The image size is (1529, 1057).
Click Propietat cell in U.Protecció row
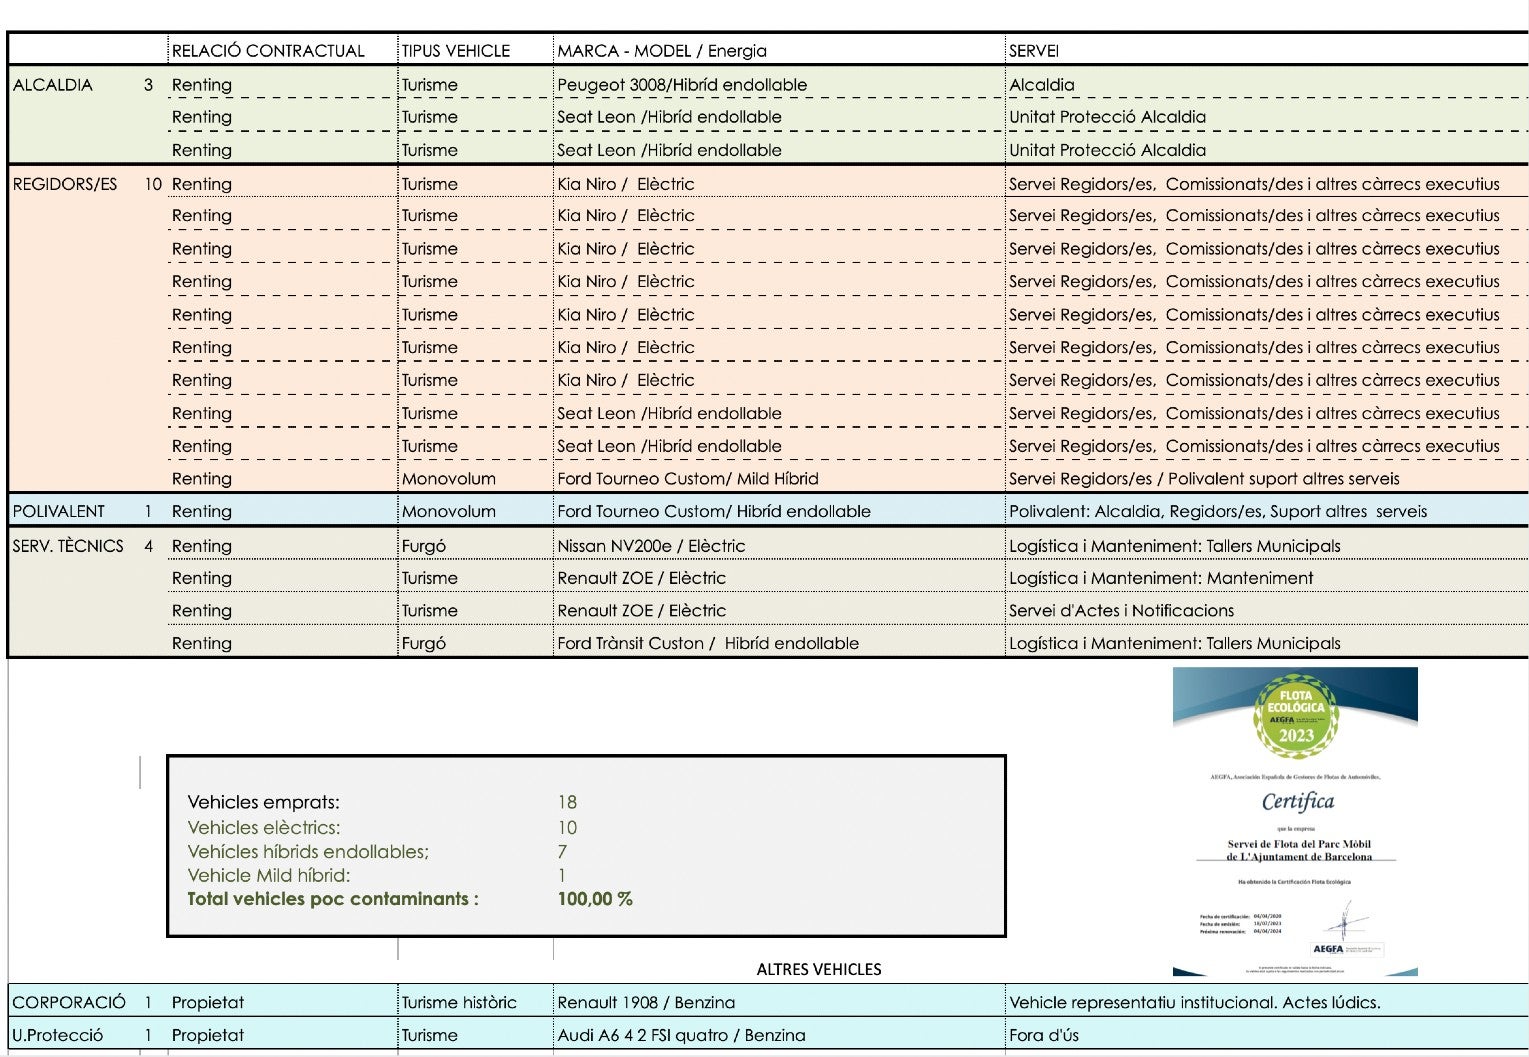tap(208, 1035)
